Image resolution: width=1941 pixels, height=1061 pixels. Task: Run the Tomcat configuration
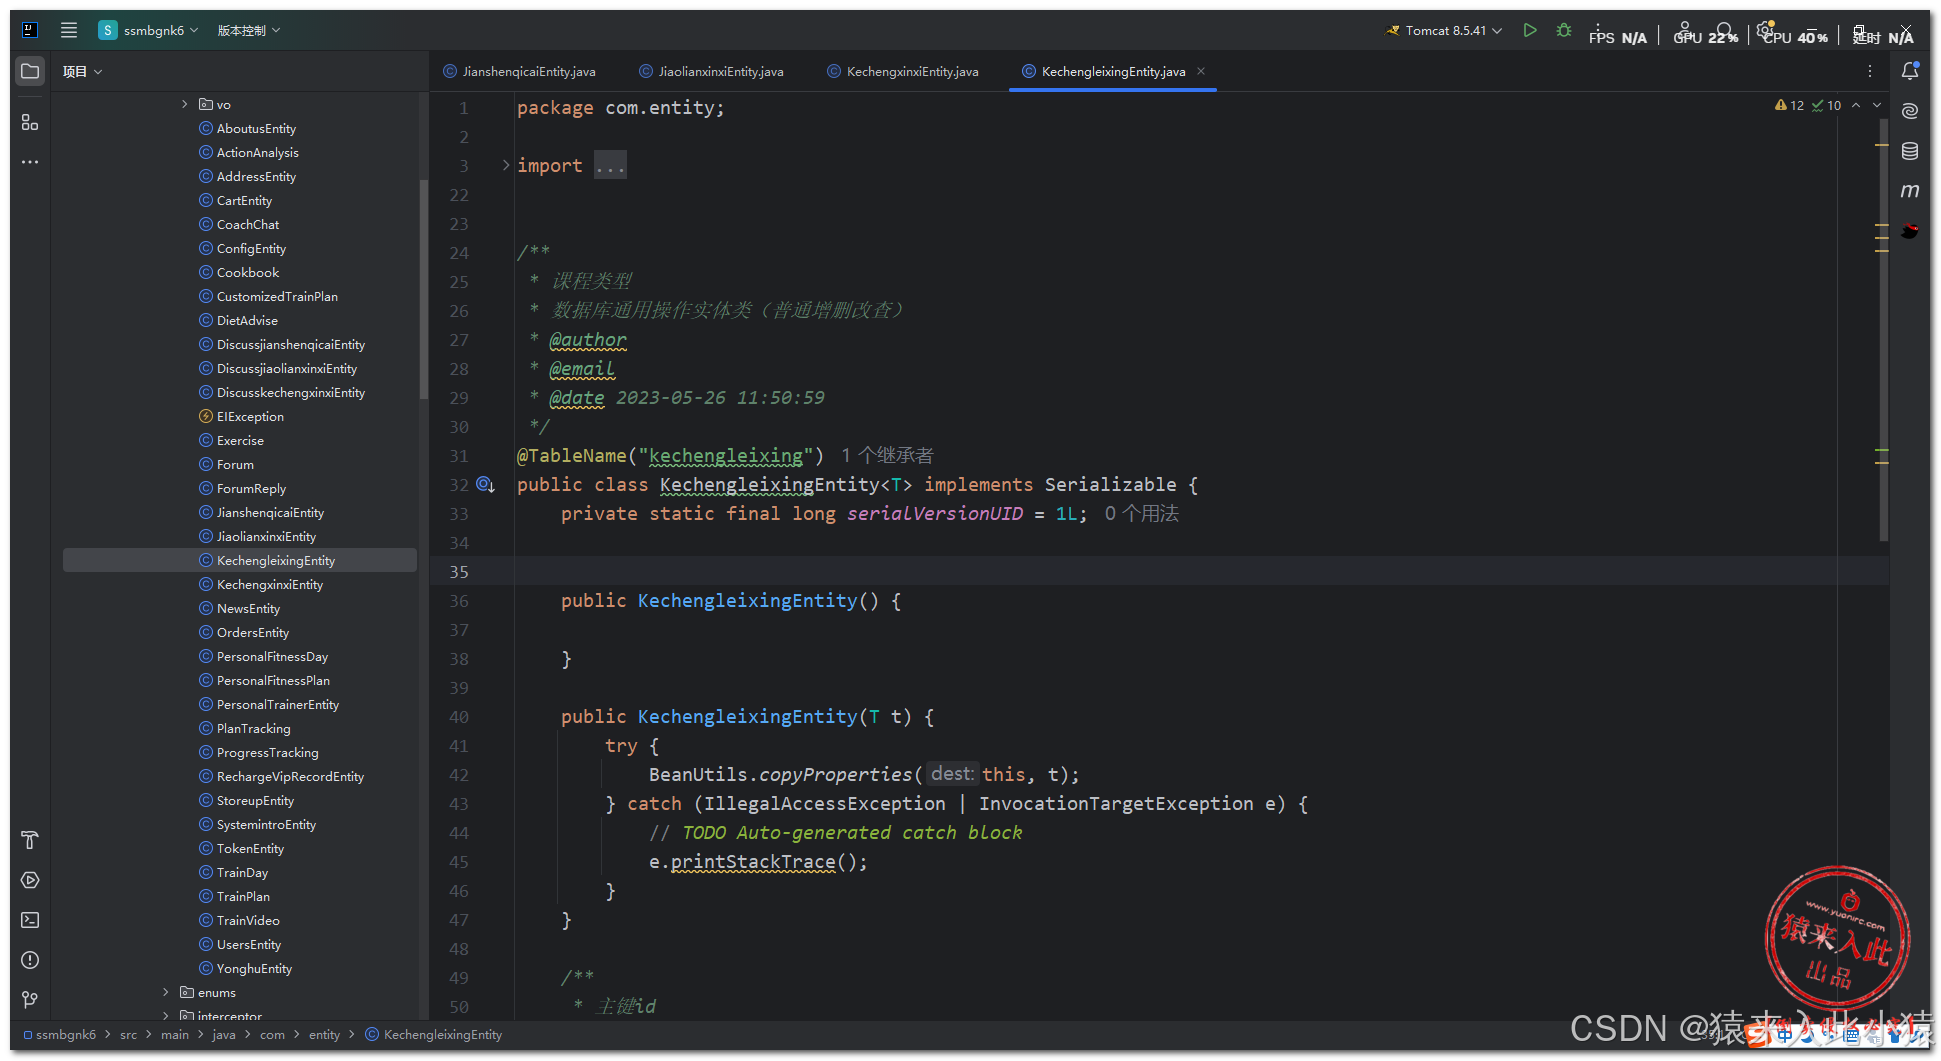point(1529,30)
